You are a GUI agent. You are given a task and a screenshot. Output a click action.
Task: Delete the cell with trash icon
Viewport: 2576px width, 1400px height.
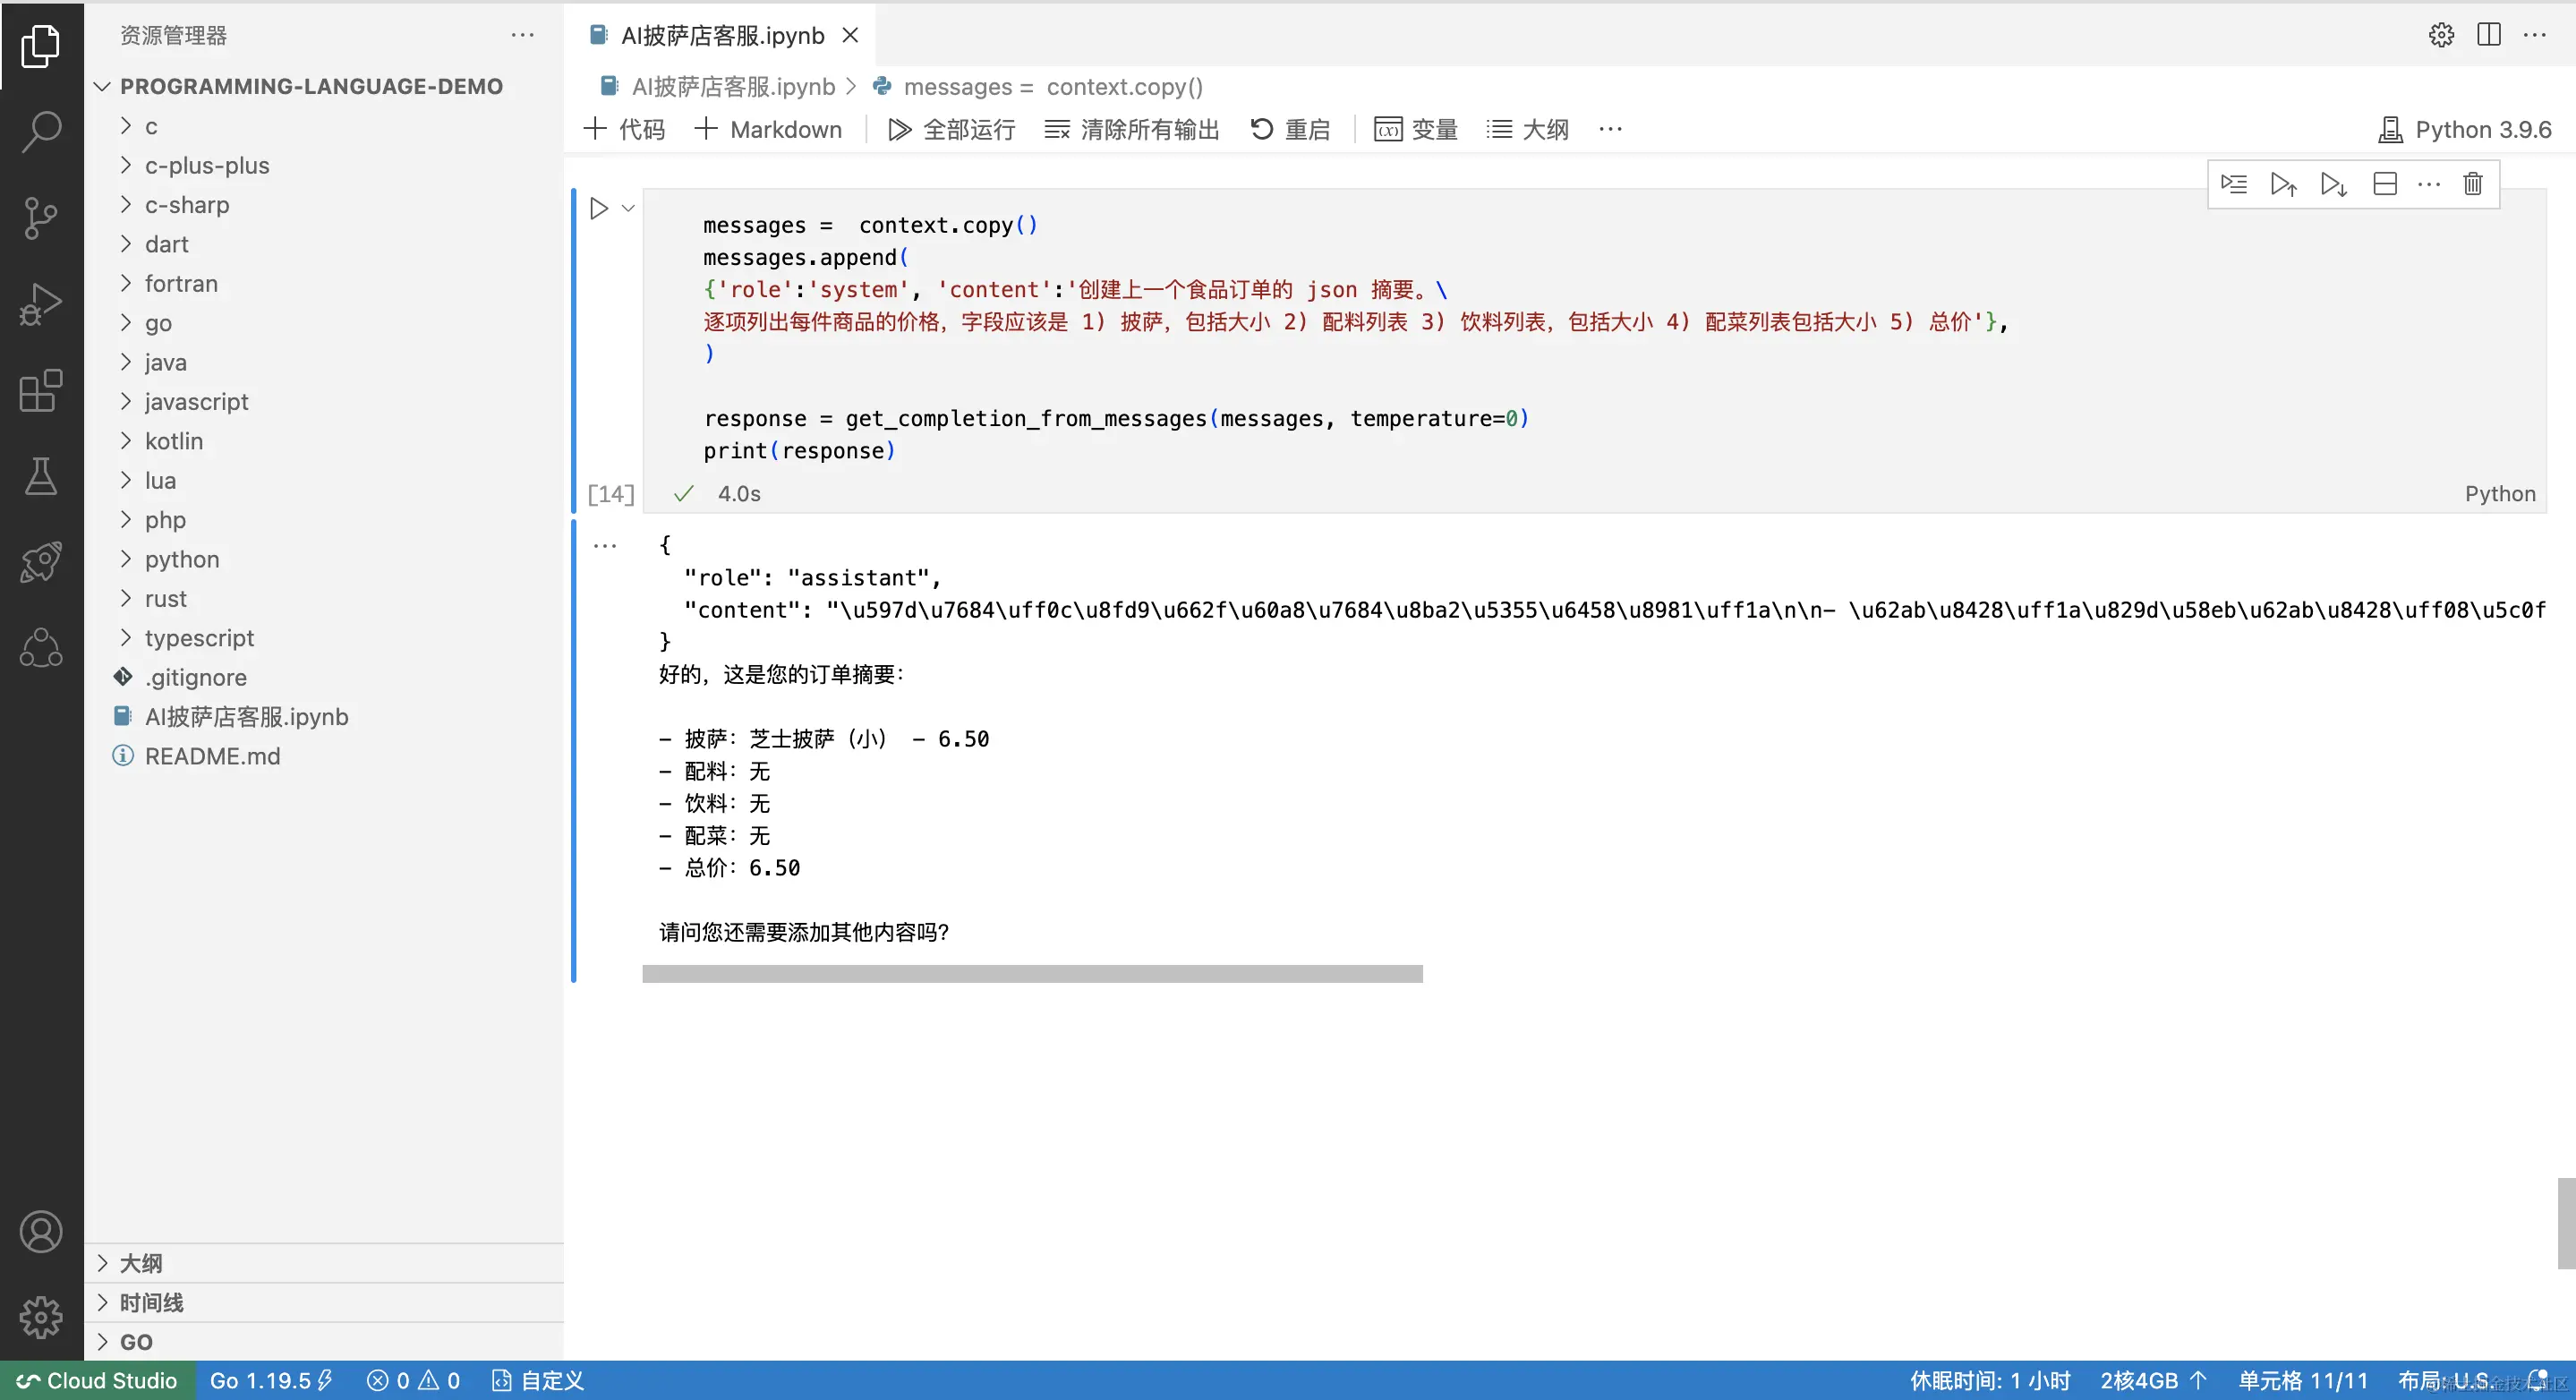click(2472, 184)
